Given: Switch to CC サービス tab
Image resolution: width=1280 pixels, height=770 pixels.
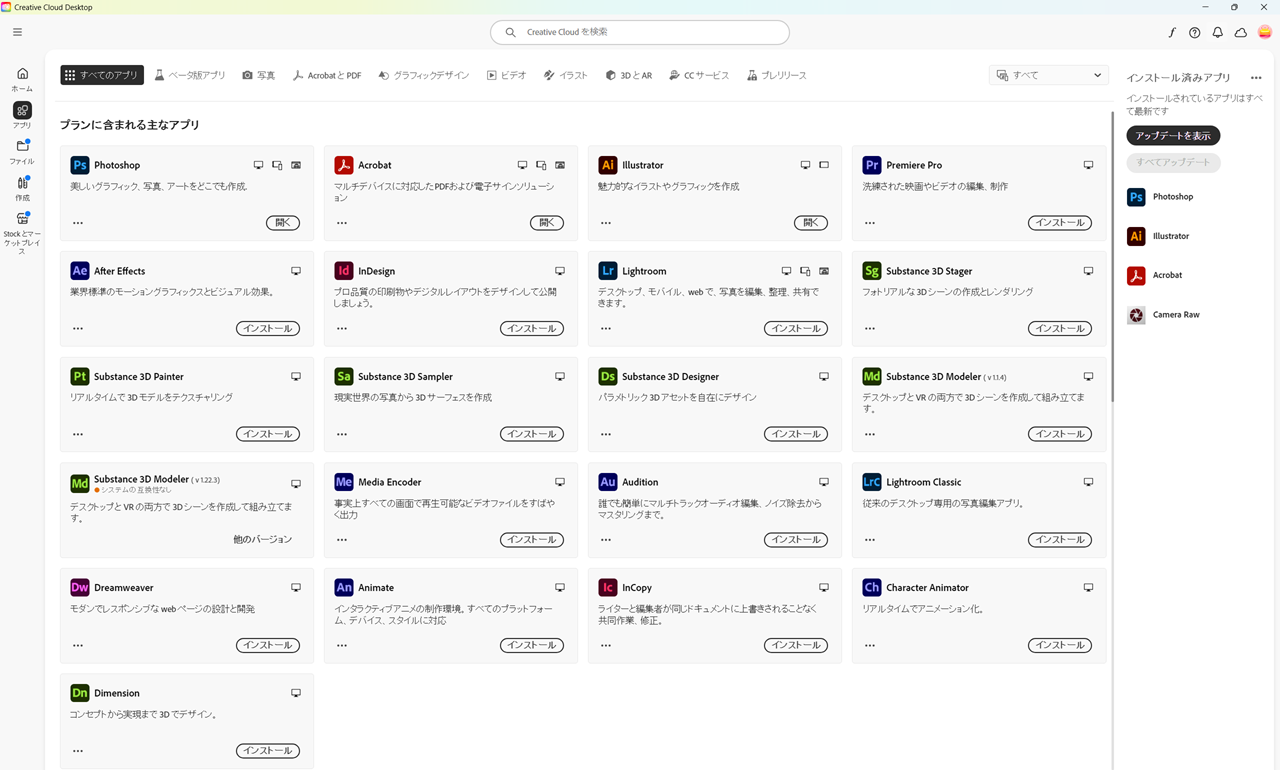Looking at the screenshot, I should point(700,75).
